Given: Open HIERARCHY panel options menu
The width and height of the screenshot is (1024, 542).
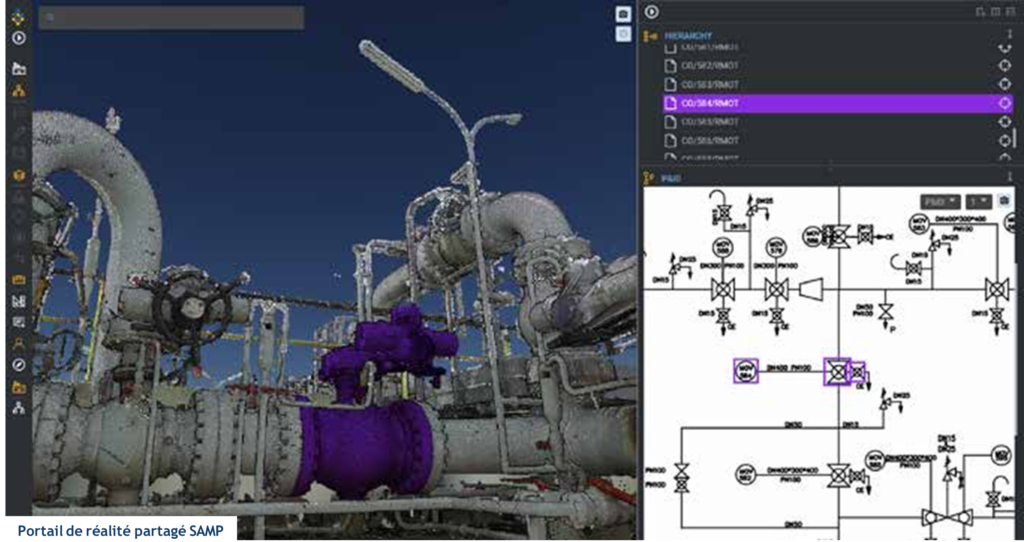Looking at the screenshot, I should (1009, 35).
